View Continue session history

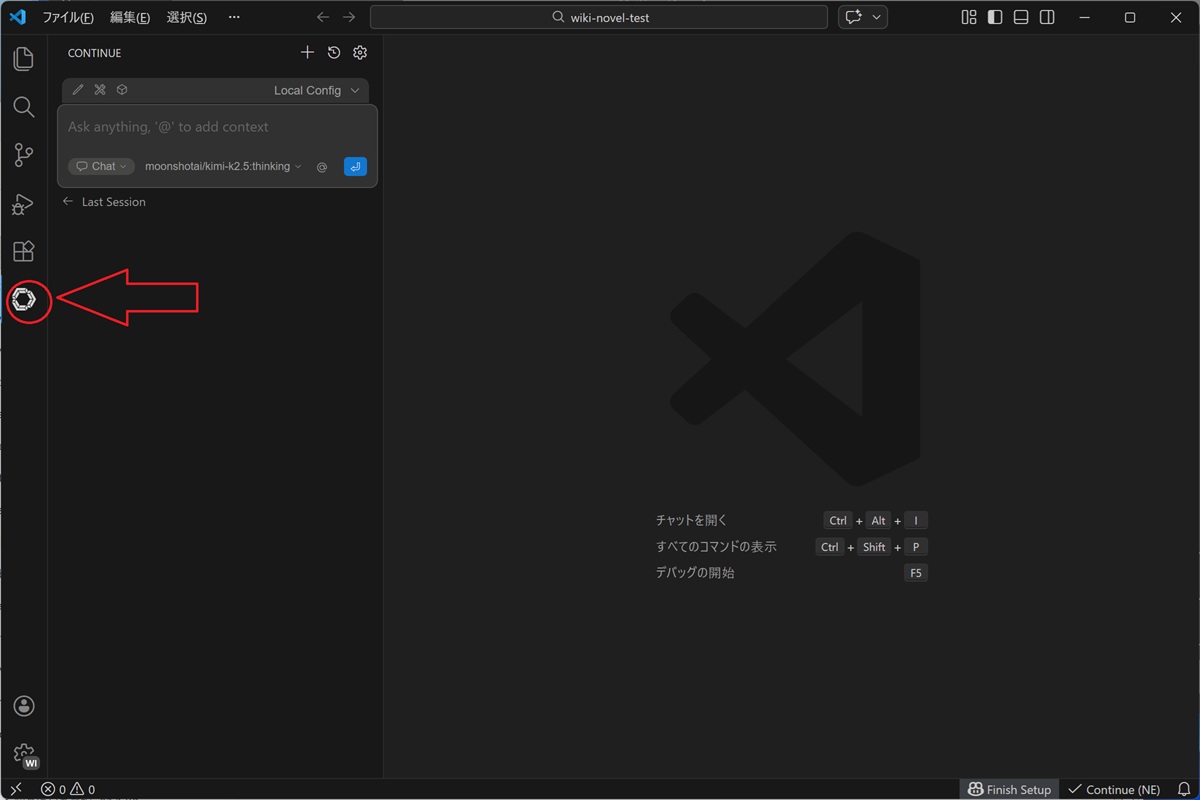tap(334, 53)
